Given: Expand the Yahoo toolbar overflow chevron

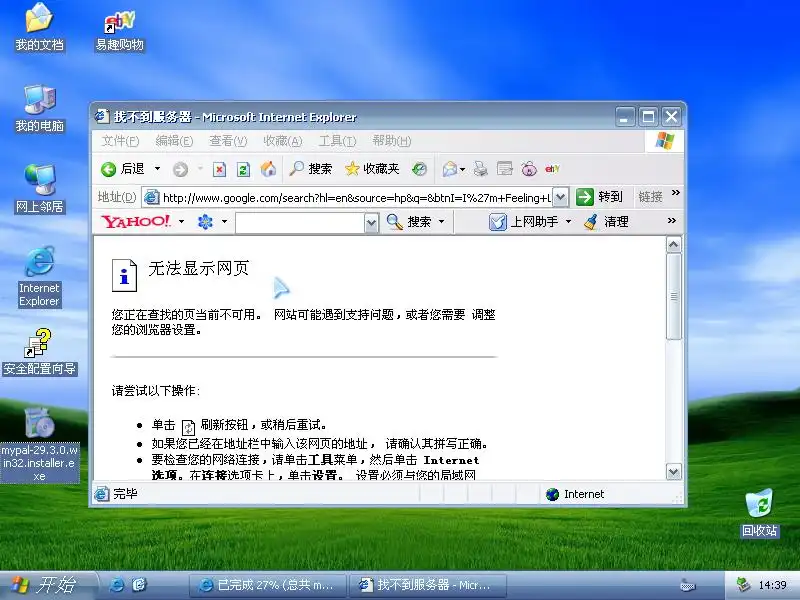Looking at the screenshot, I should click(x=672, y=220).
